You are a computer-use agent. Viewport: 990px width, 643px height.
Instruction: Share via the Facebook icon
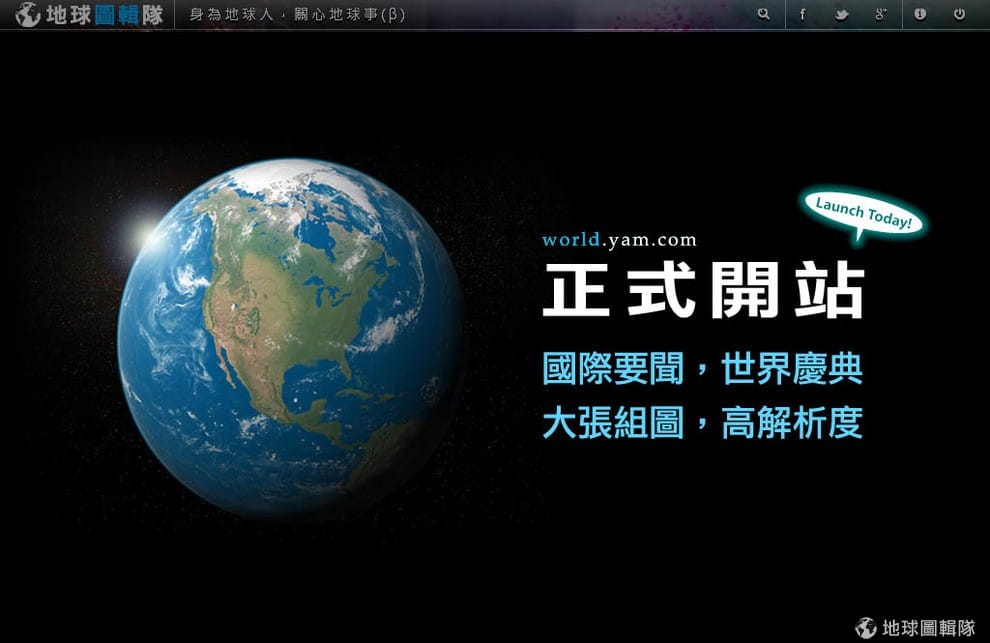802,14
